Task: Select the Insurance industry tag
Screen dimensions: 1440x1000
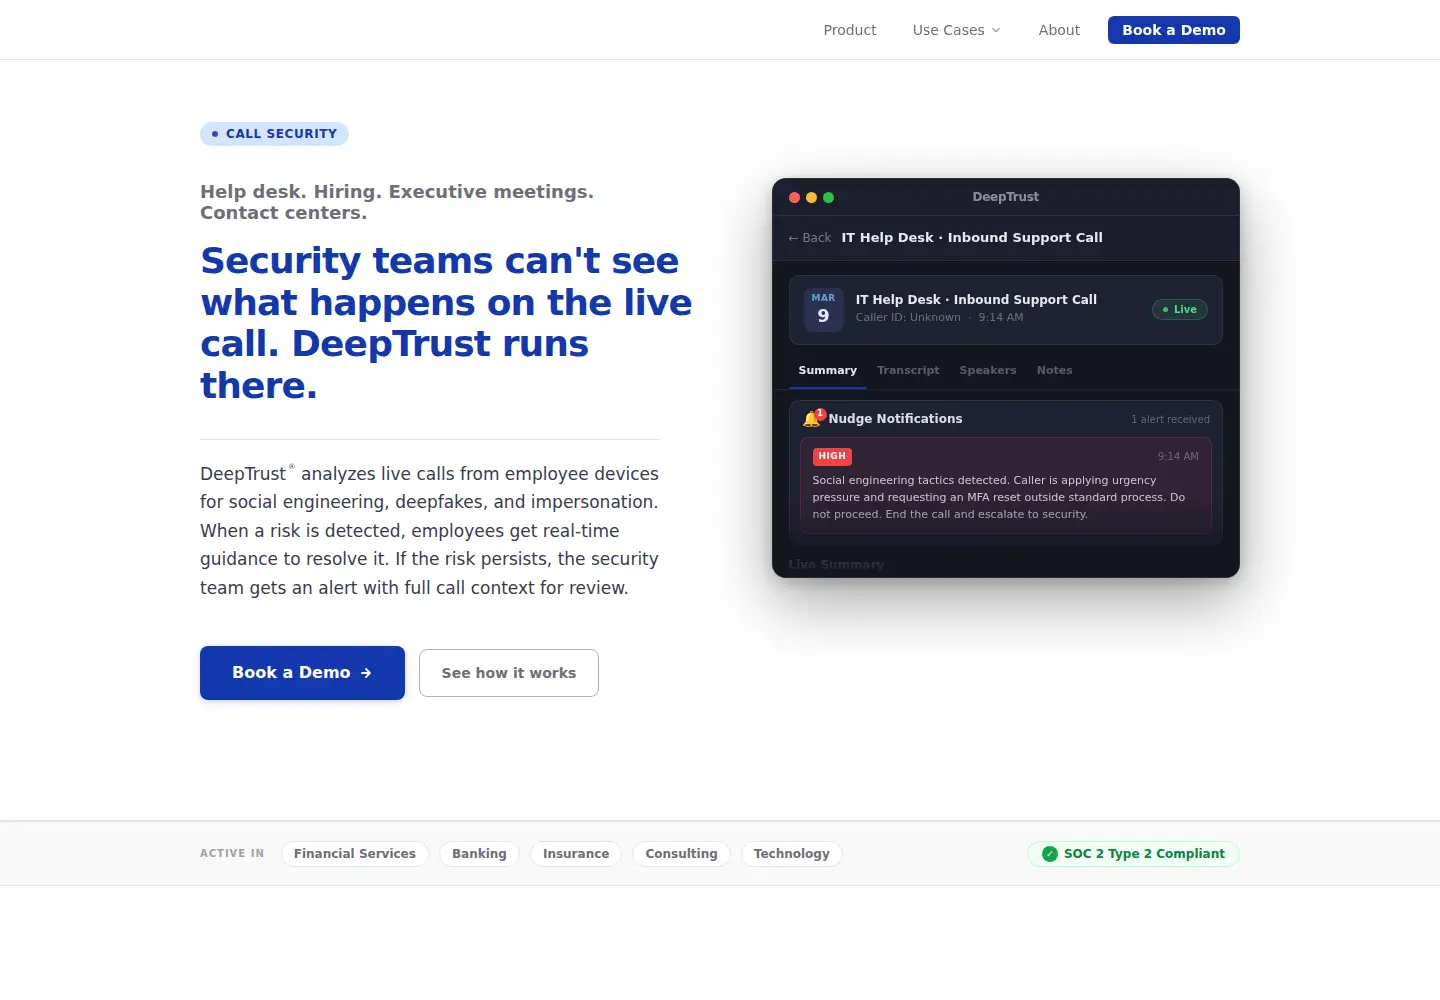Action: coord(576,854)
